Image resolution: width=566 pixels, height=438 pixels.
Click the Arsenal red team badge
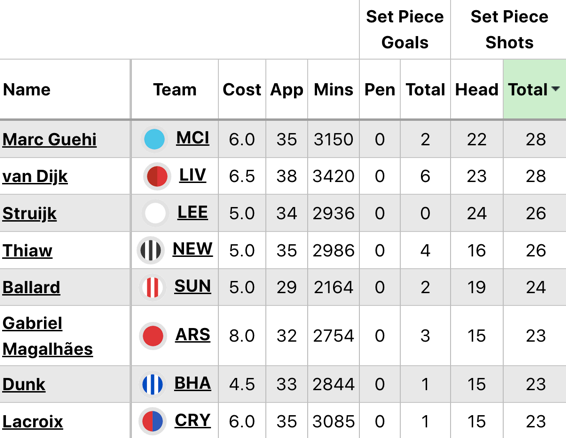tap(153, 336)
